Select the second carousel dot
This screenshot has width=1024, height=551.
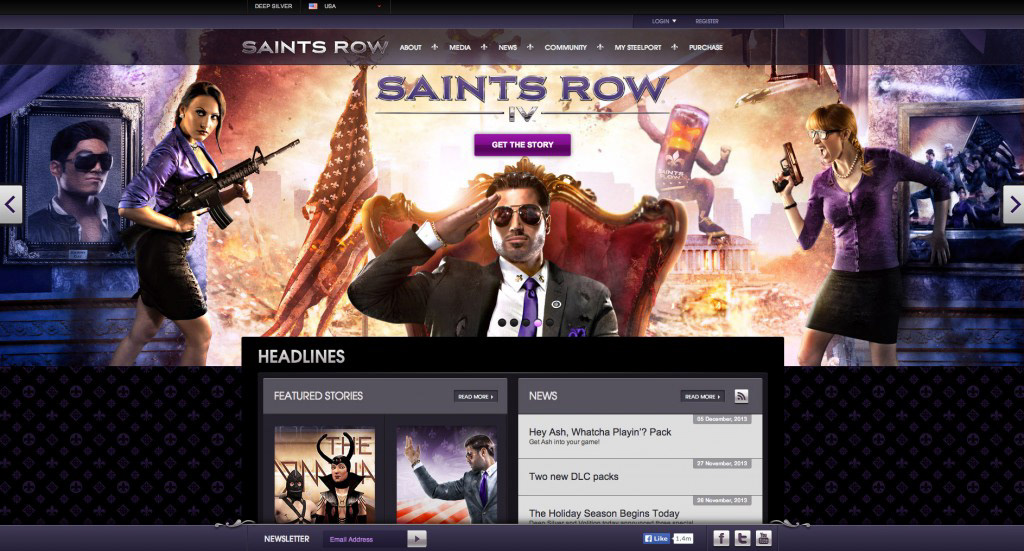click(x=514, y=323)
